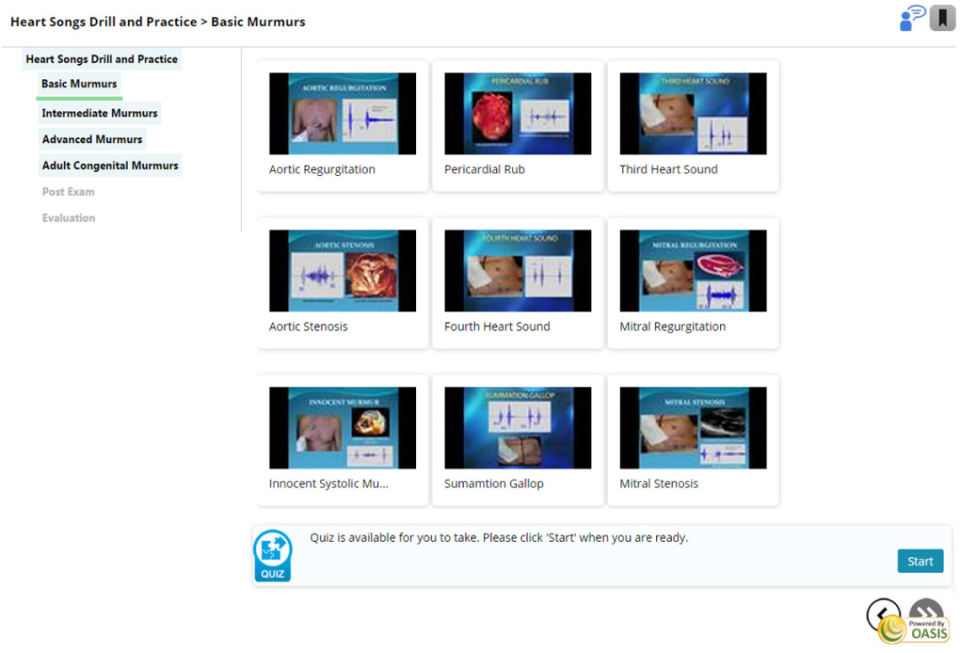Image resolution: width=960 pixels, height=653 pixels.
Task: Start the quiz
Action: click(920, 561)
